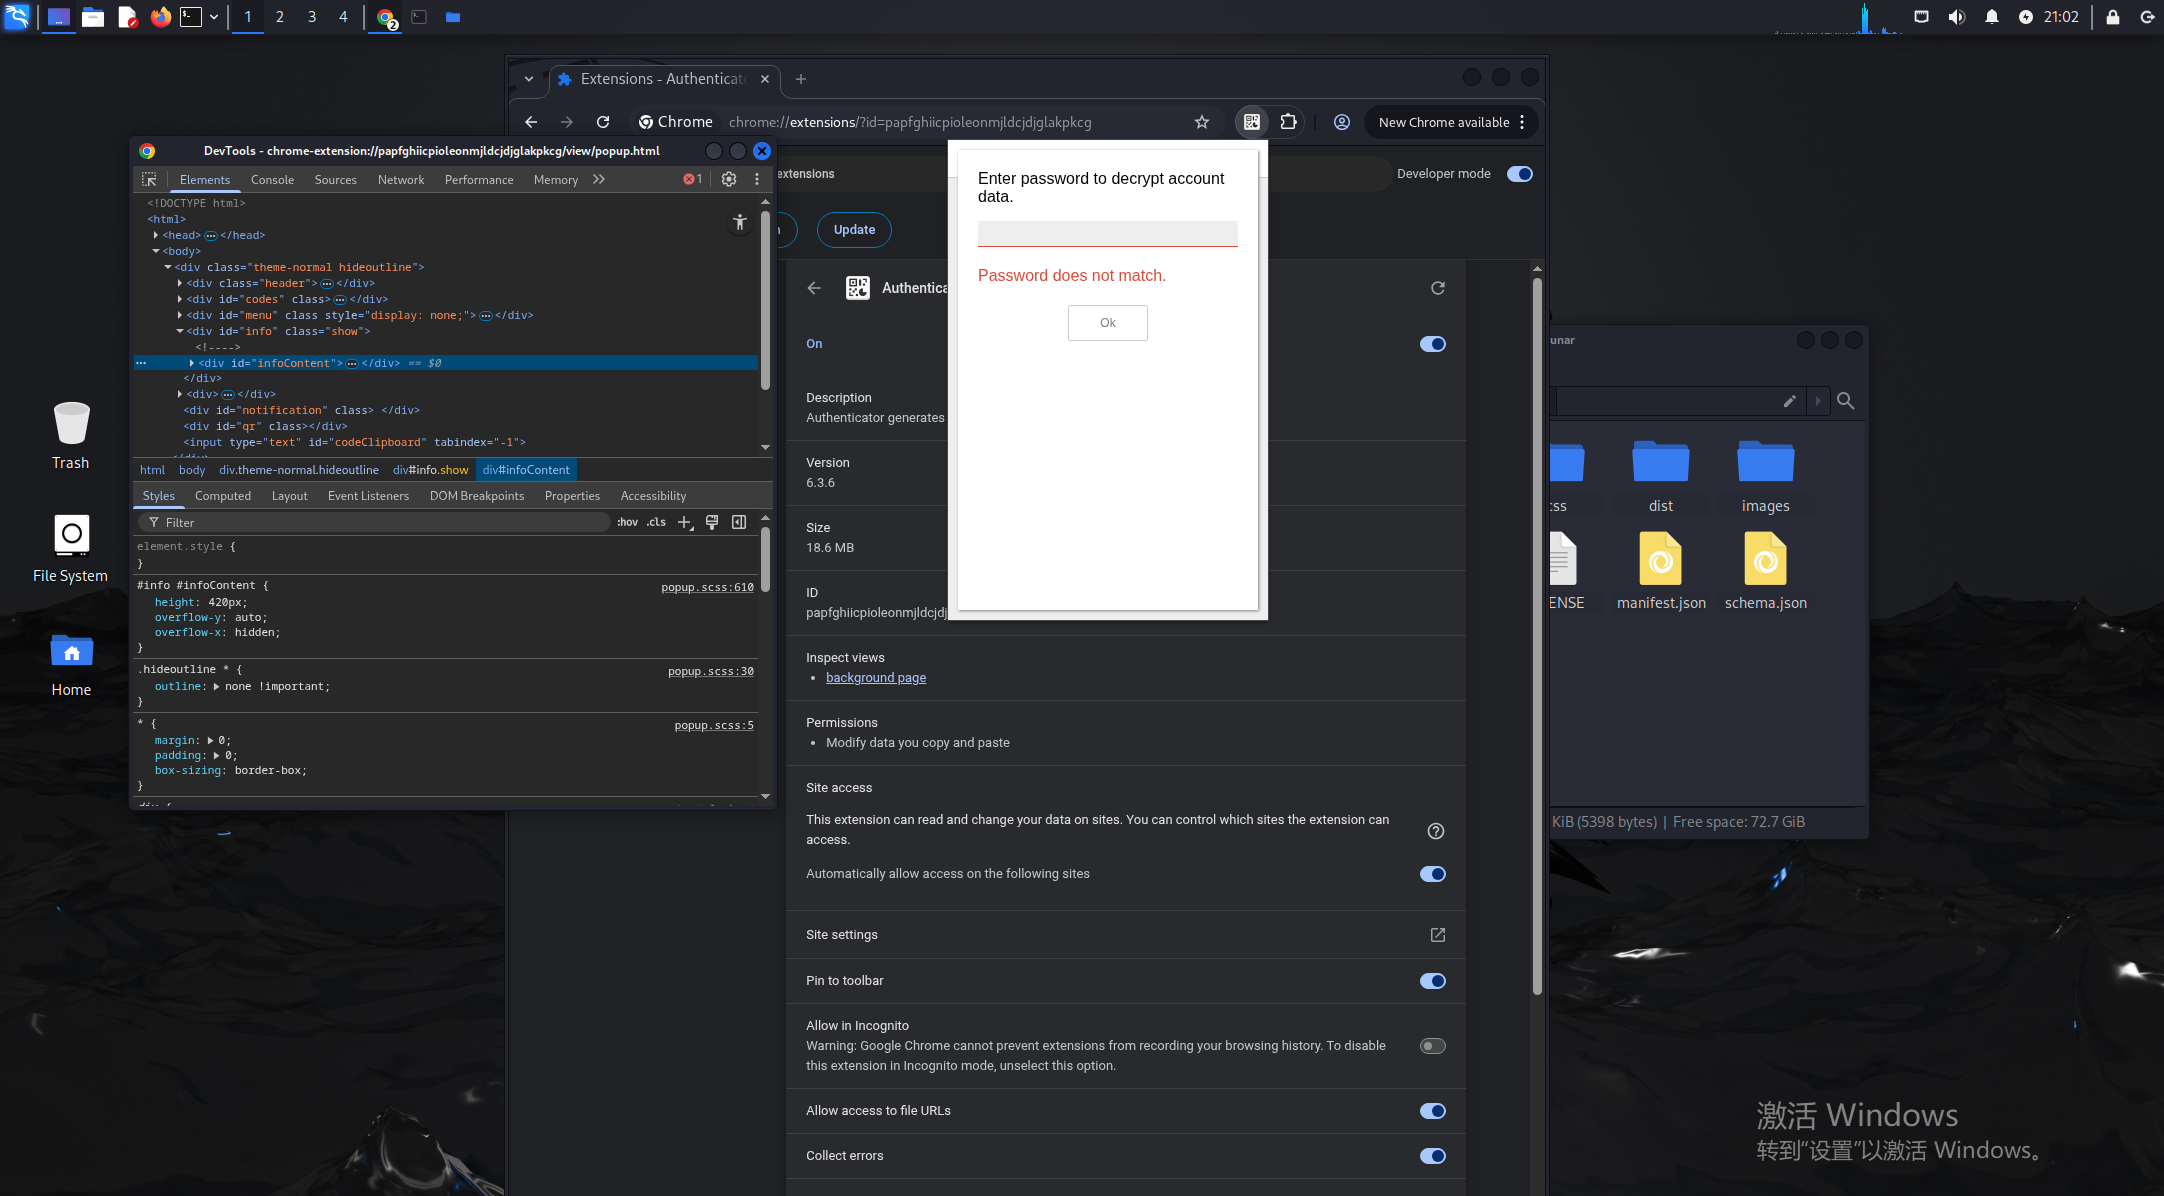2164x1196 pixels.
Task: Show more DevTools tabs chevron
Action: (599, 180)
